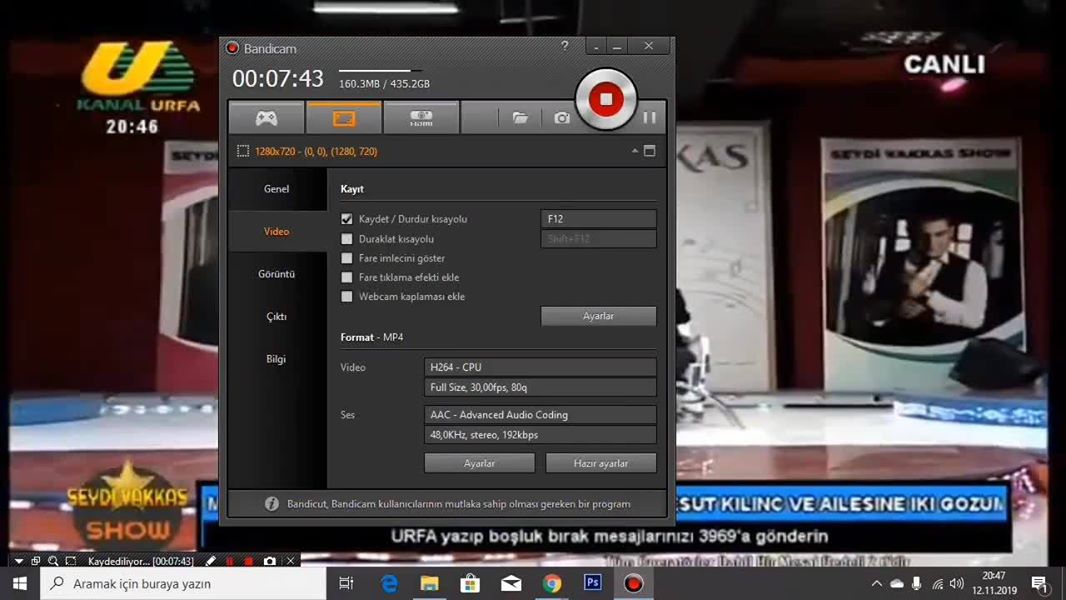Open the volume control in system tray
1066x600 pixels.
pyautogui.click(x=957, y=584)
